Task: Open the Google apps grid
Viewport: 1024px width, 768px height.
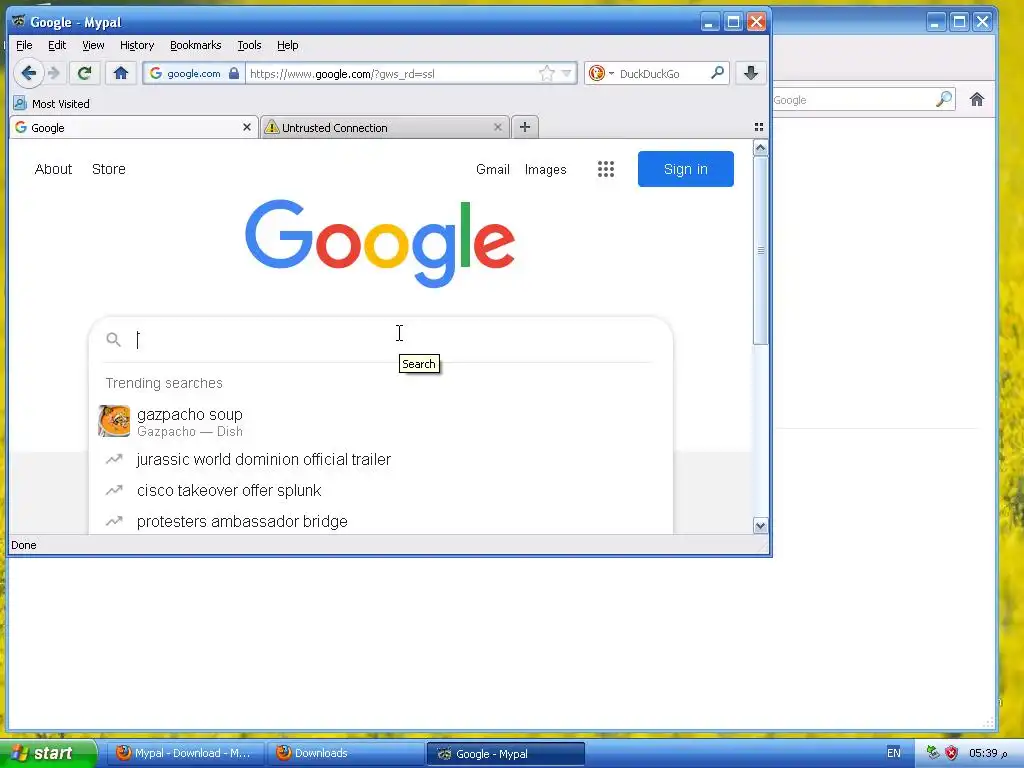Action: [x=606, y=169]
